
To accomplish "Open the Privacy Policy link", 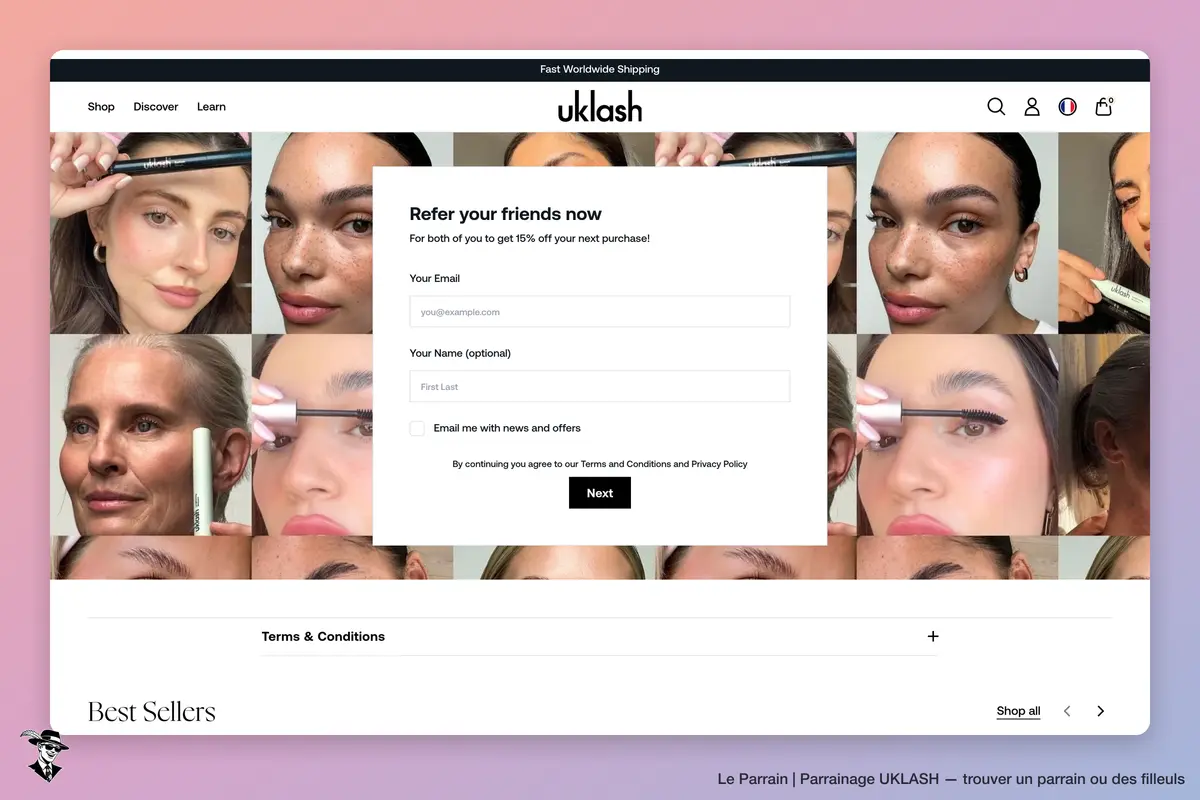I will (720, 464).
